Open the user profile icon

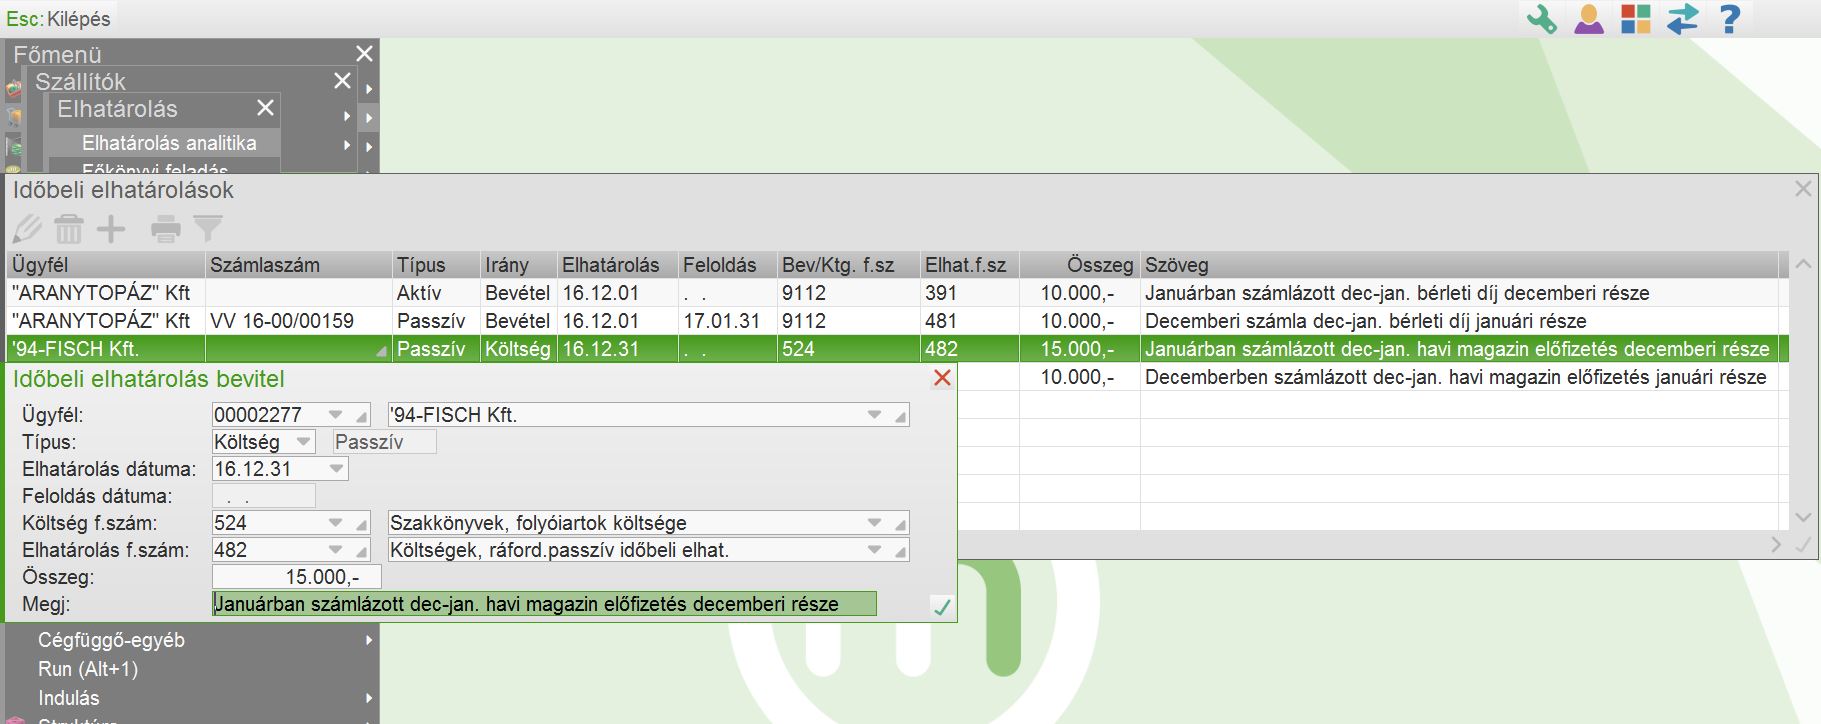click(1589, 19)
